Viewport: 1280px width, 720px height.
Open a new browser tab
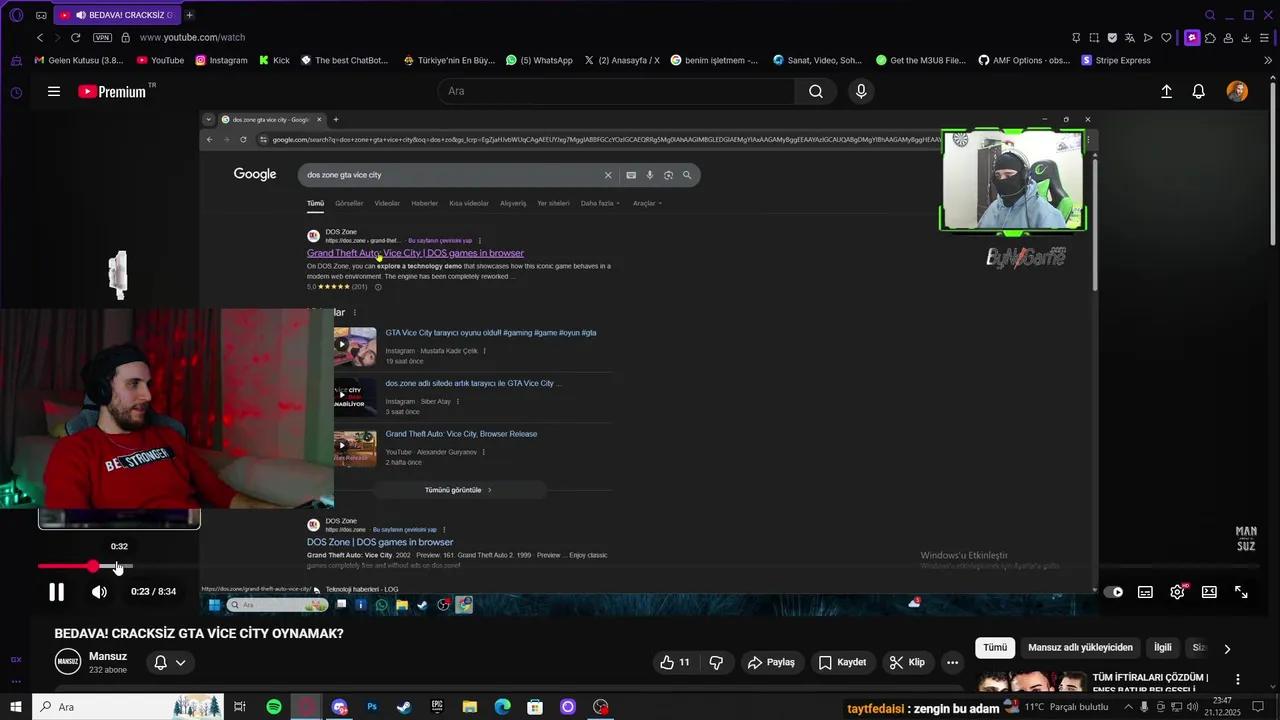[x=189, y=15]
